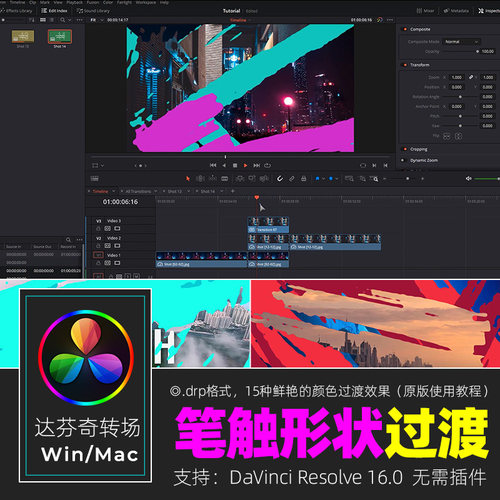Open the Composite Mode Normal dropdown
Image resolution: width=500 pixels, height=500 pixels.
(x=462, y=42)
